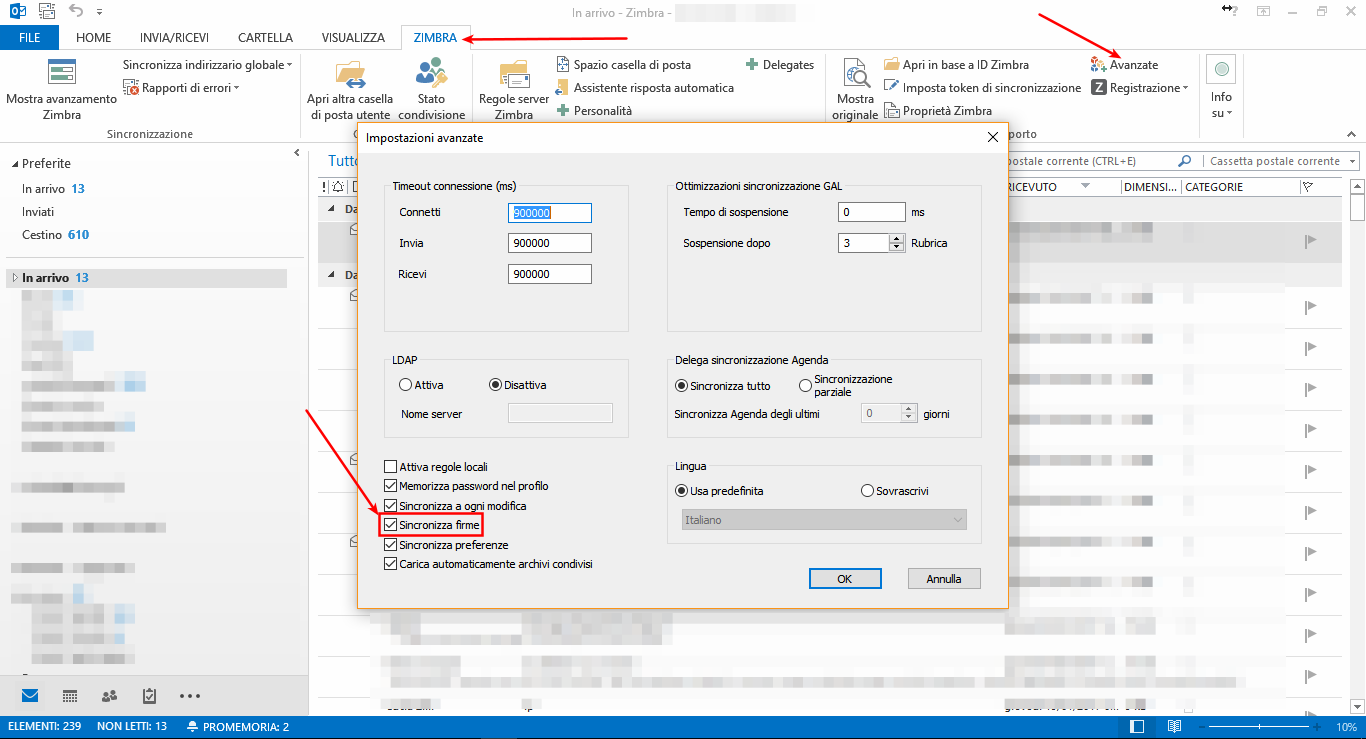Screen dimensions: 1366x739
Task: Click the Promemoria: 2 status item
Action: click(237, 727)
